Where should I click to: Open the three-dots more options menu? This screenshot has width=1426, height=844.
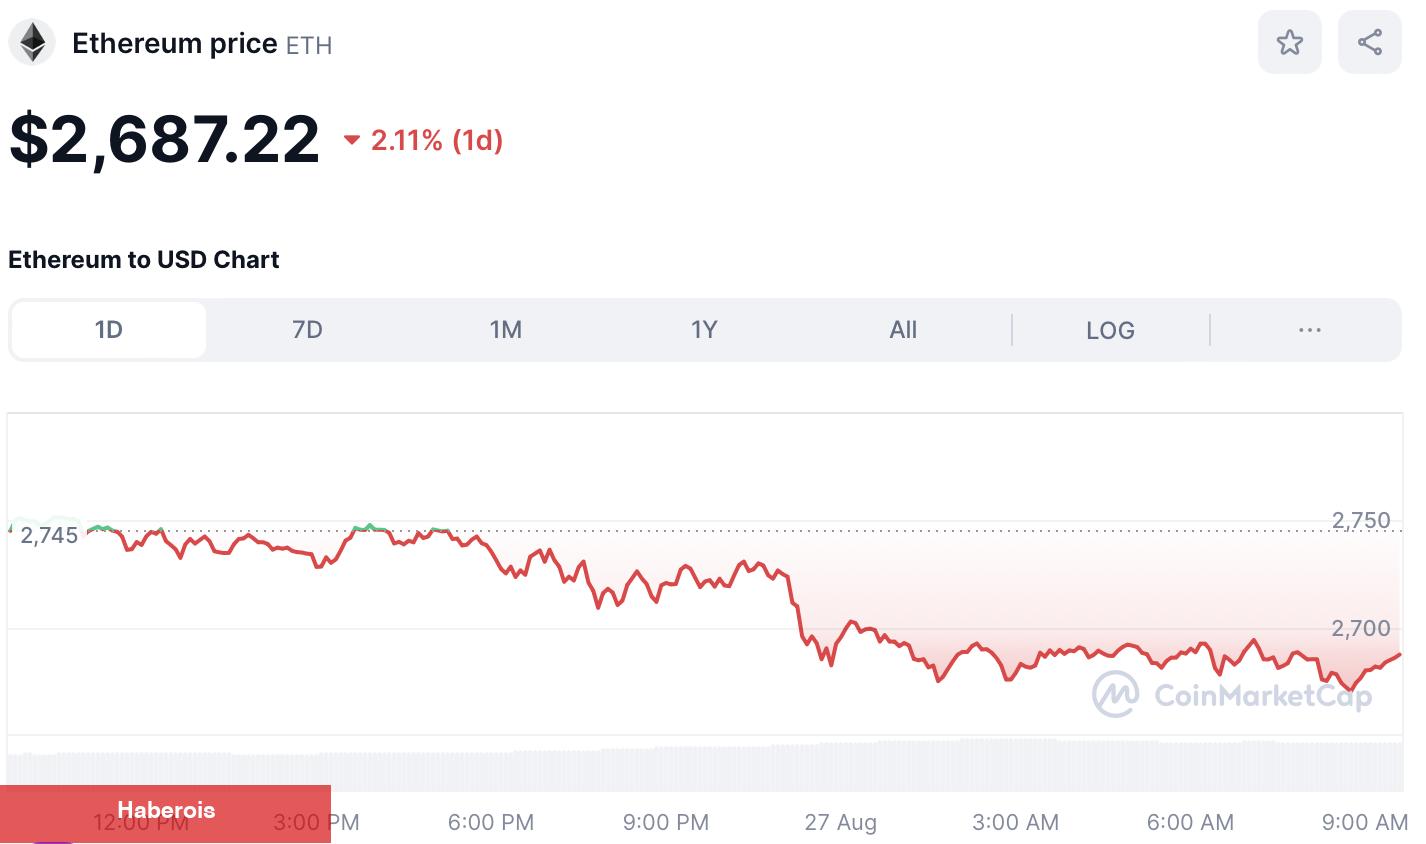pos(1309,330)
